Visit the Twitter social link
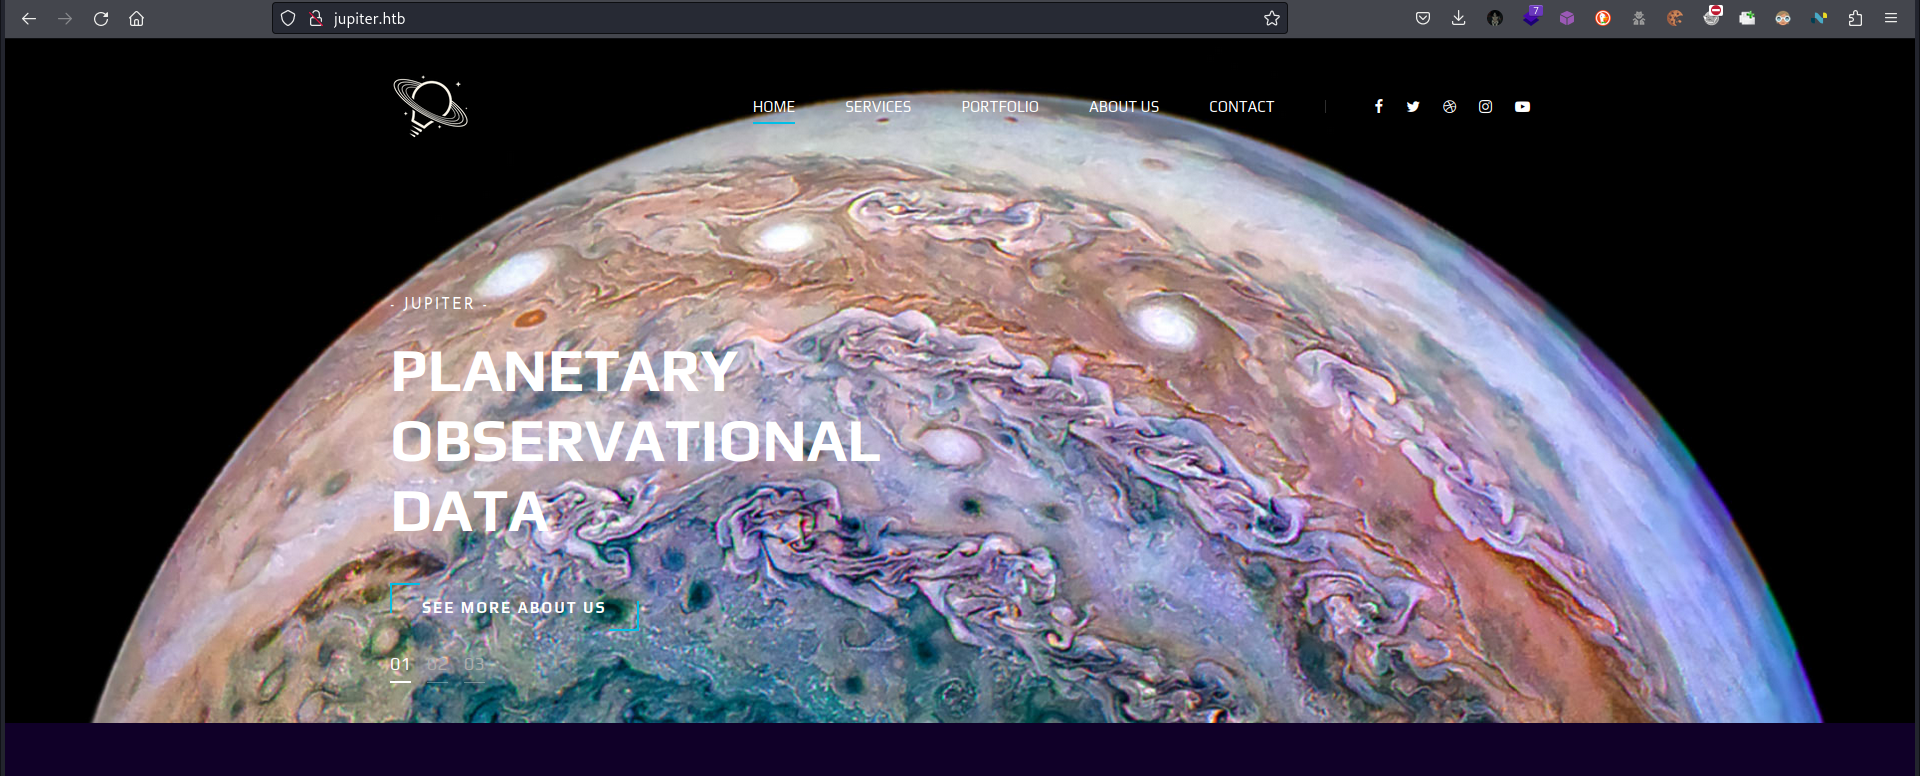 1413,106
